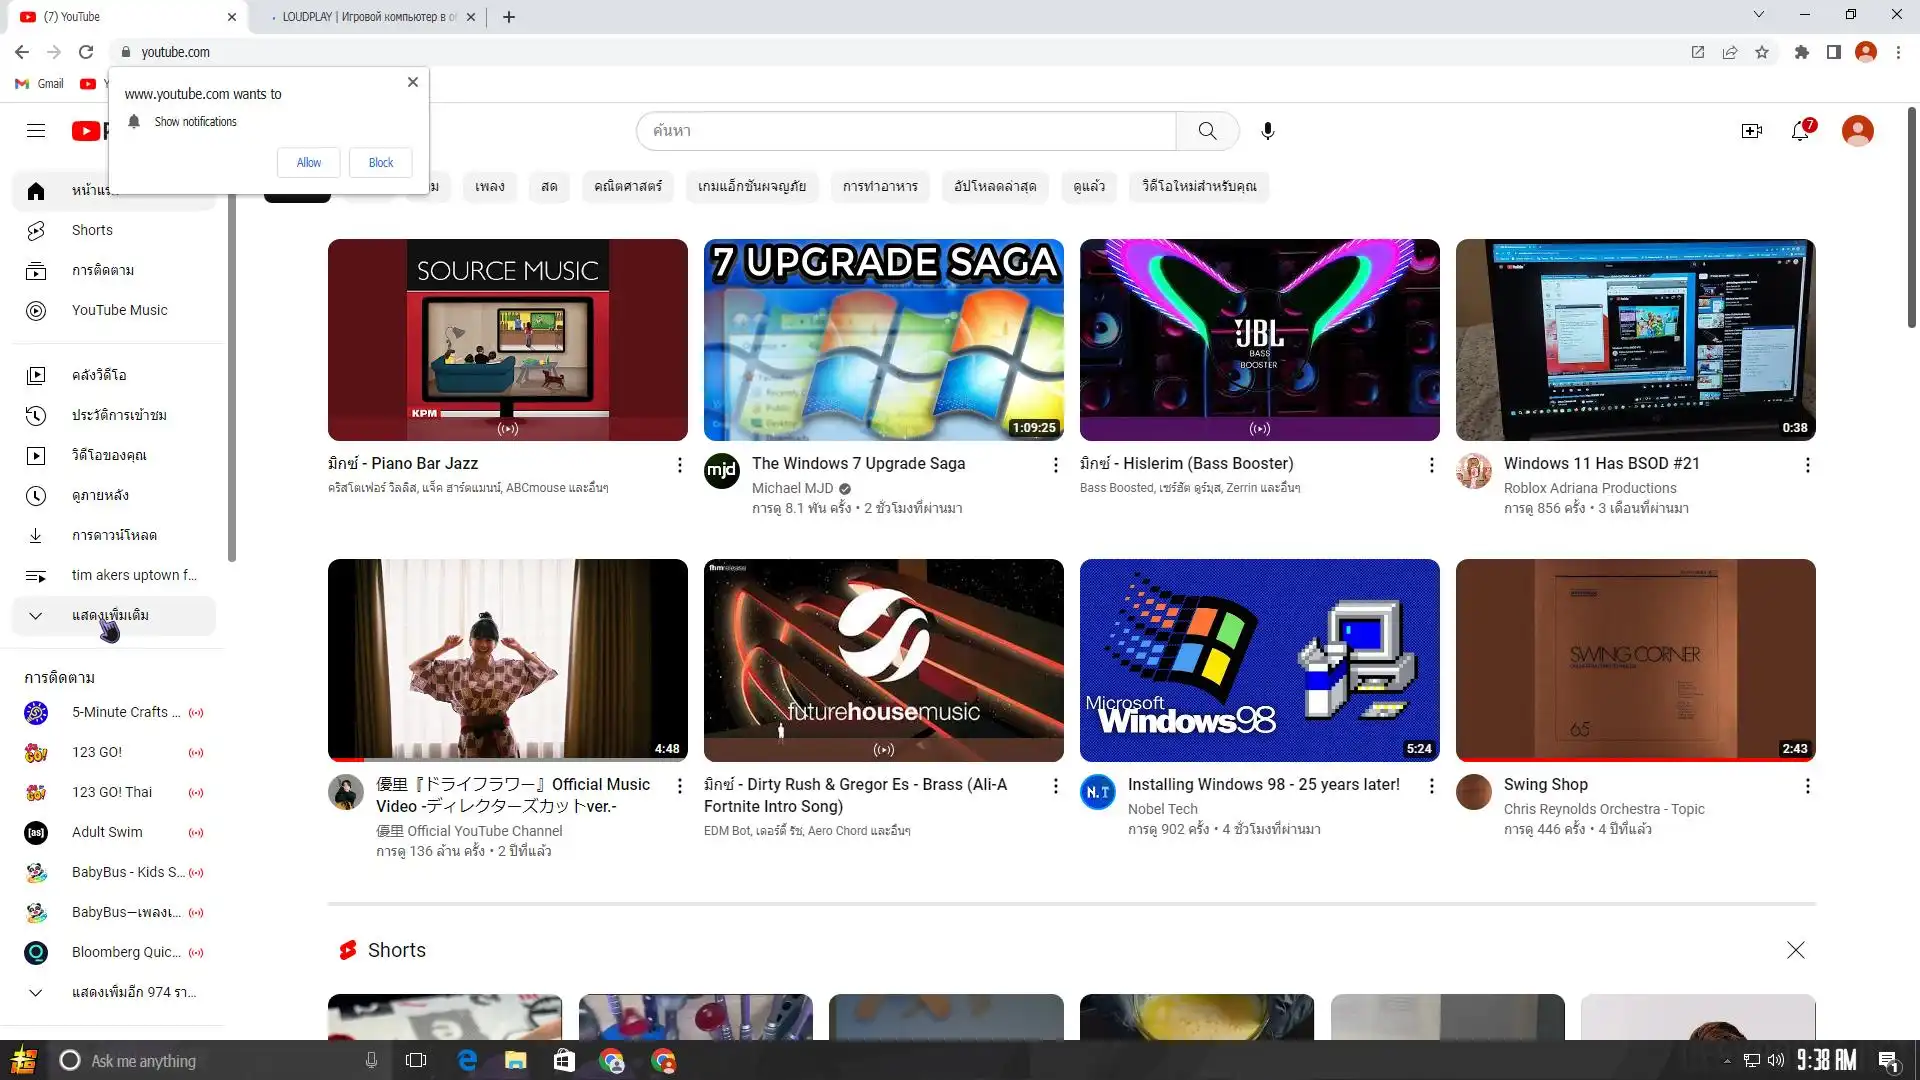This screenshot has width=1920, height=1080.
Task: Allow YouTube notifications in the popup
Action: [308, 163]
